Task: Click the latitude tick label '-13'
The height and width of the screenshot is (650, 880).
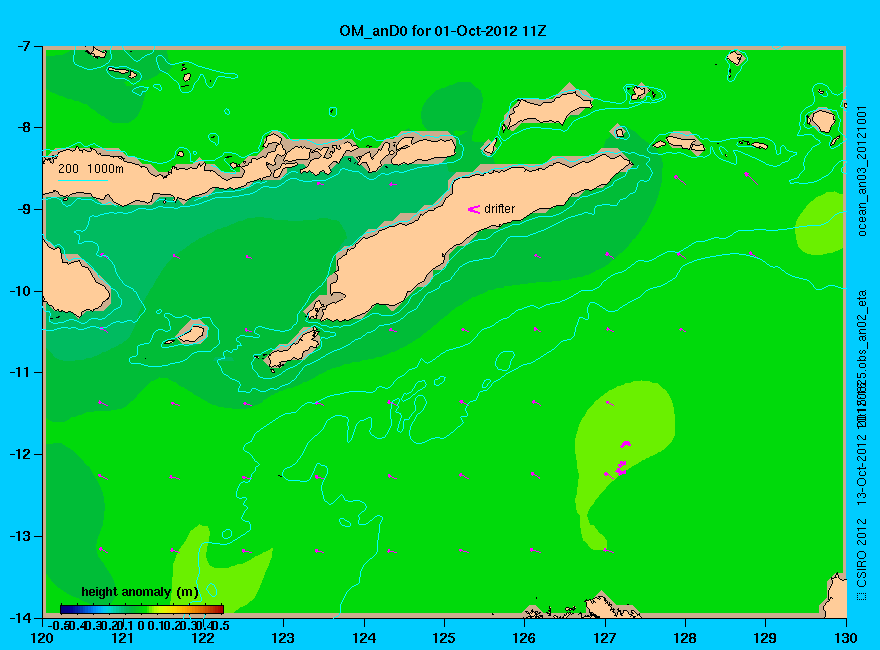Action: pyautogui.click(x=19, y=535)
